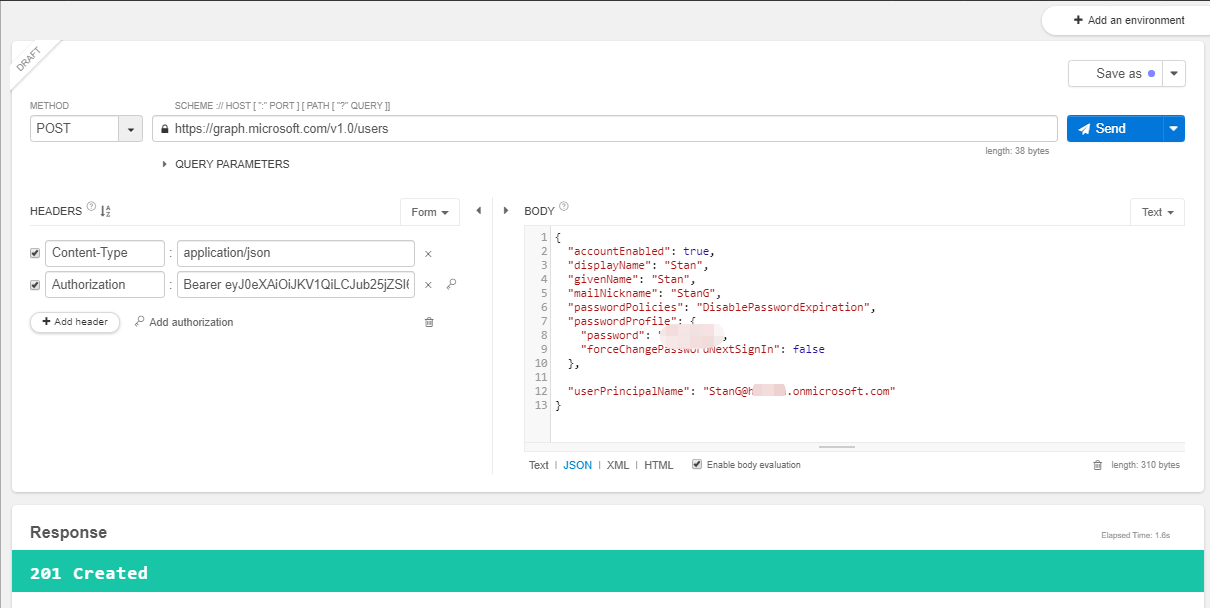Screen dimensions: 1210x608
Task: Click the BODY help question-mark icon
Action: coord(564,208)
